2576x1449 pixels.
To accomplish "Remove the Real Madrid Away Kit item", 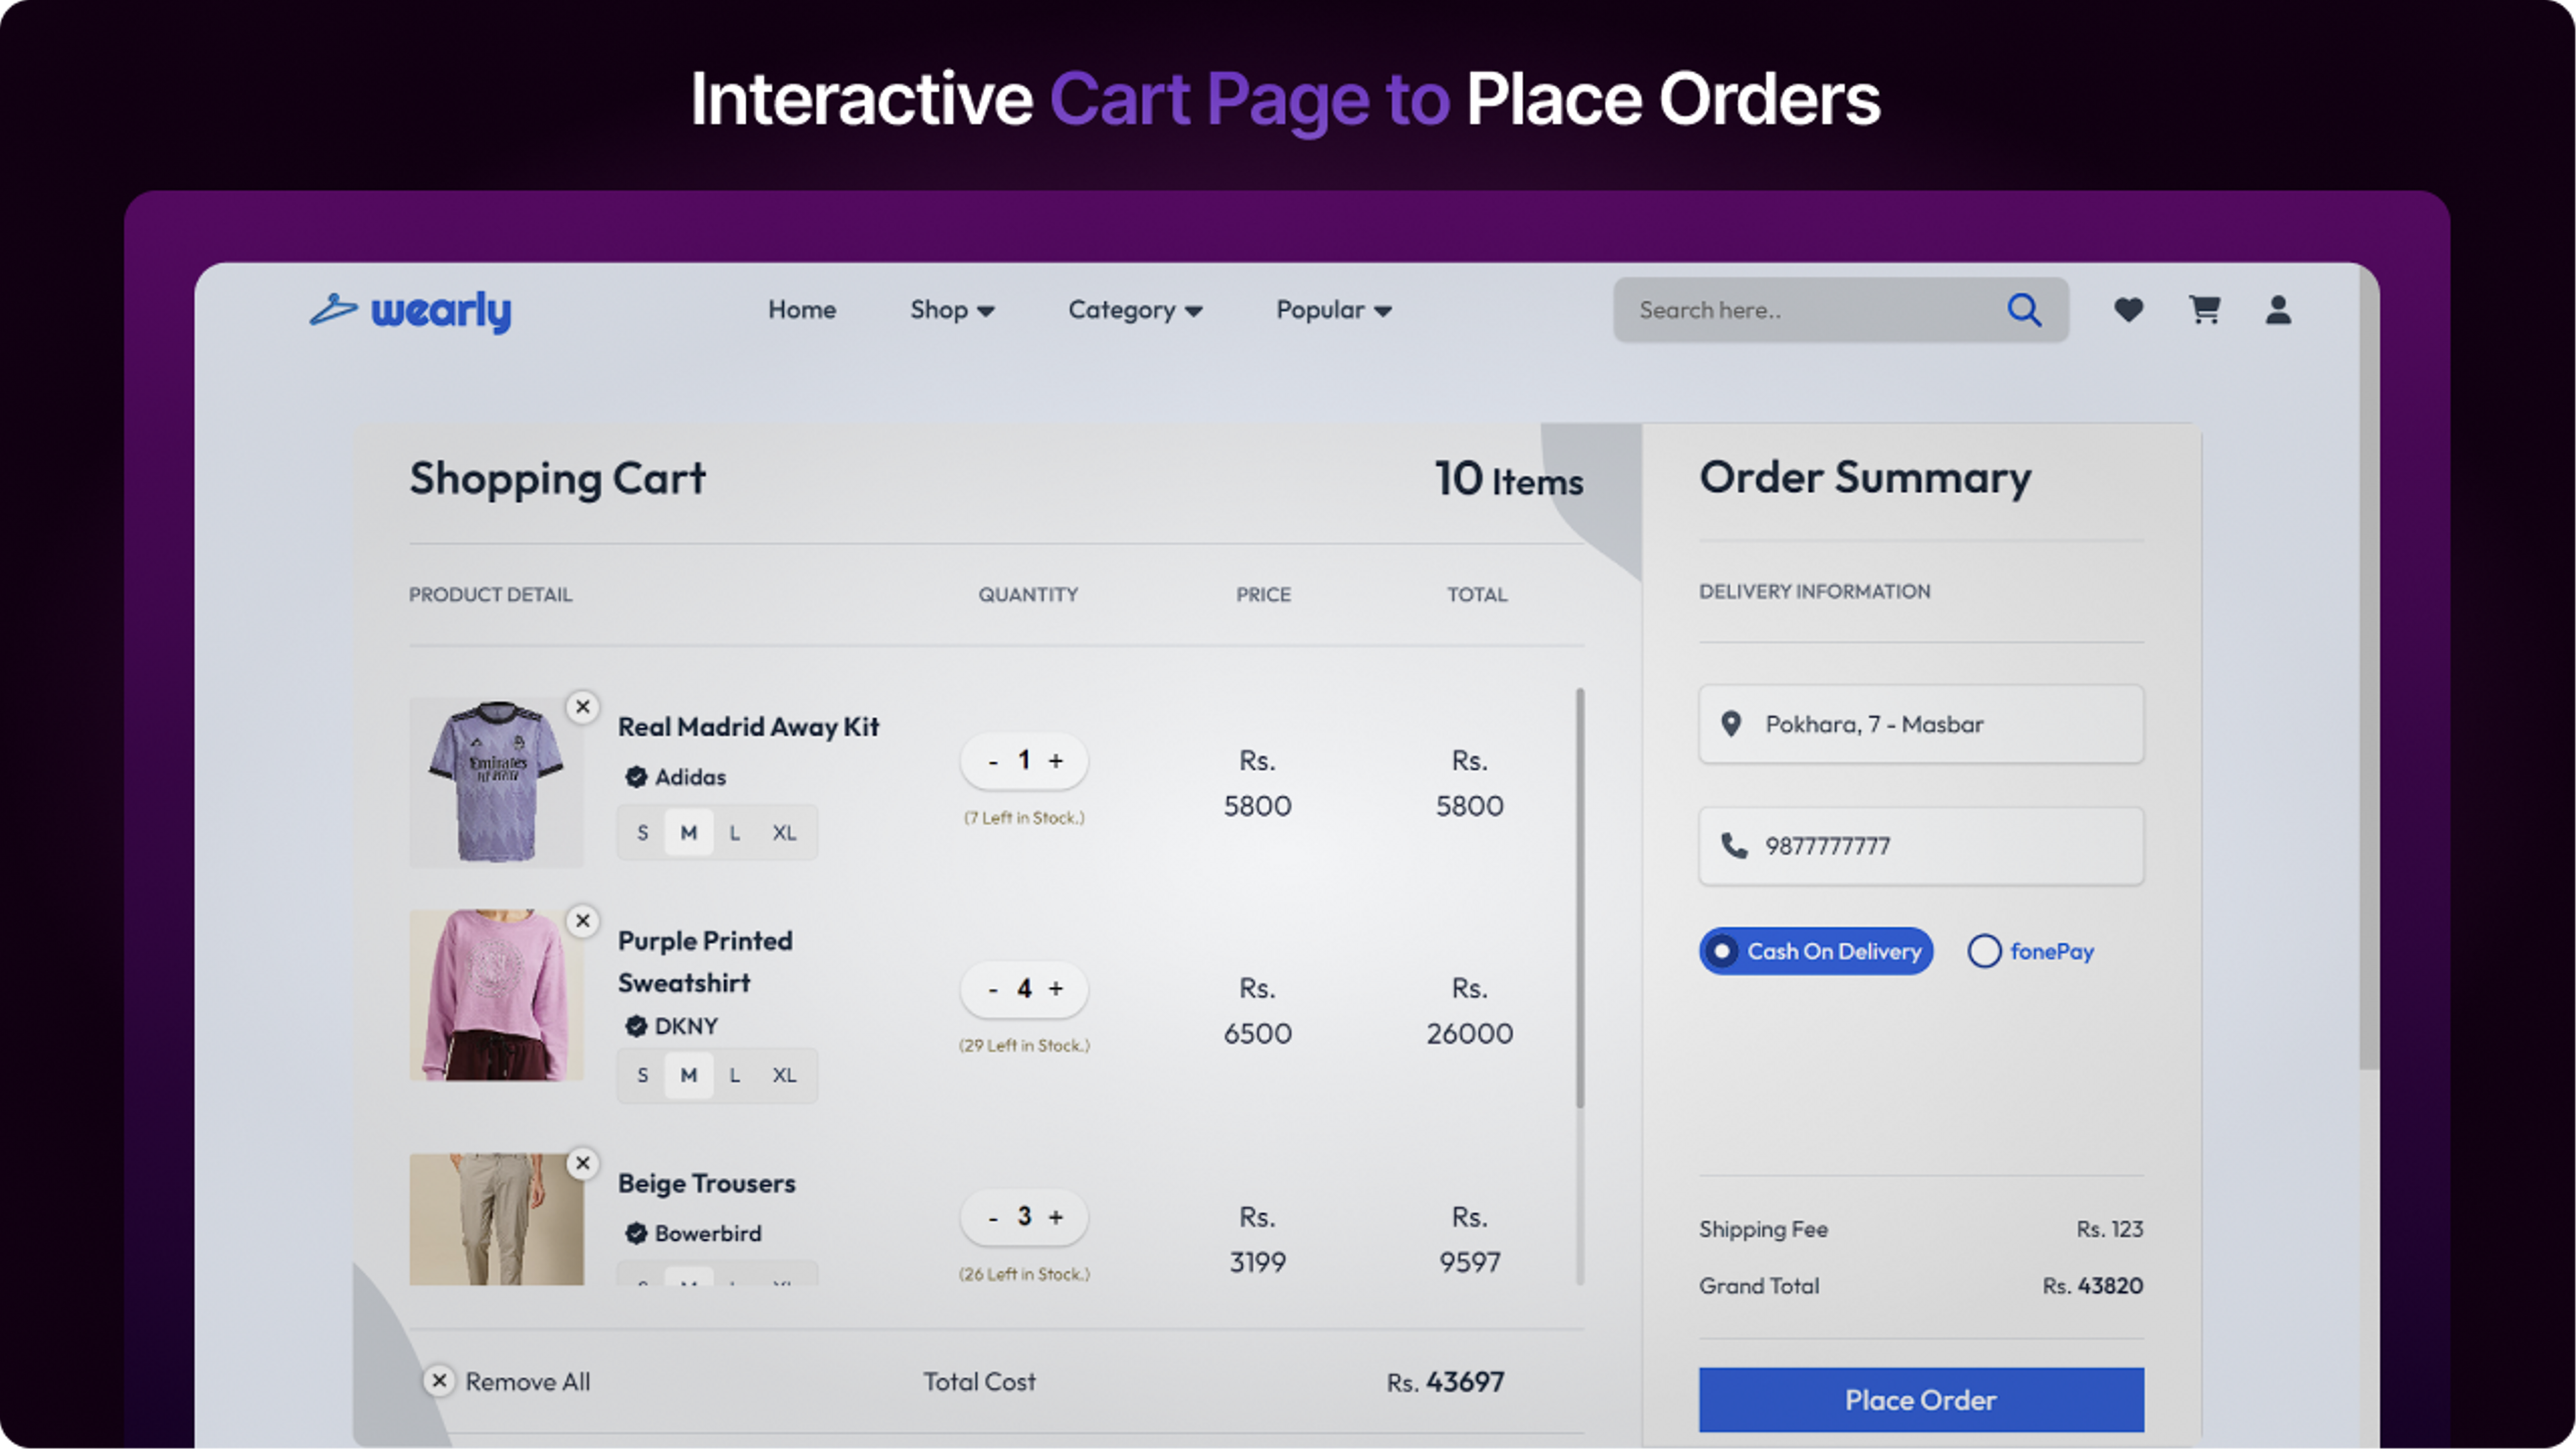I will (x=583, y=707).
